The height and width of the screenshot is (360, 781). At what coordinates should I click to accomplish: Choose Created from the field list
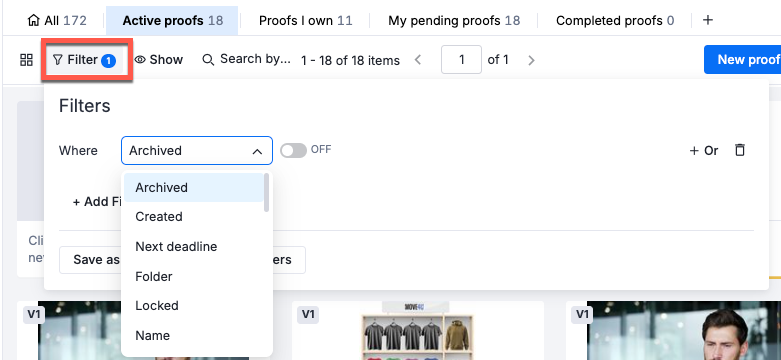194,217
